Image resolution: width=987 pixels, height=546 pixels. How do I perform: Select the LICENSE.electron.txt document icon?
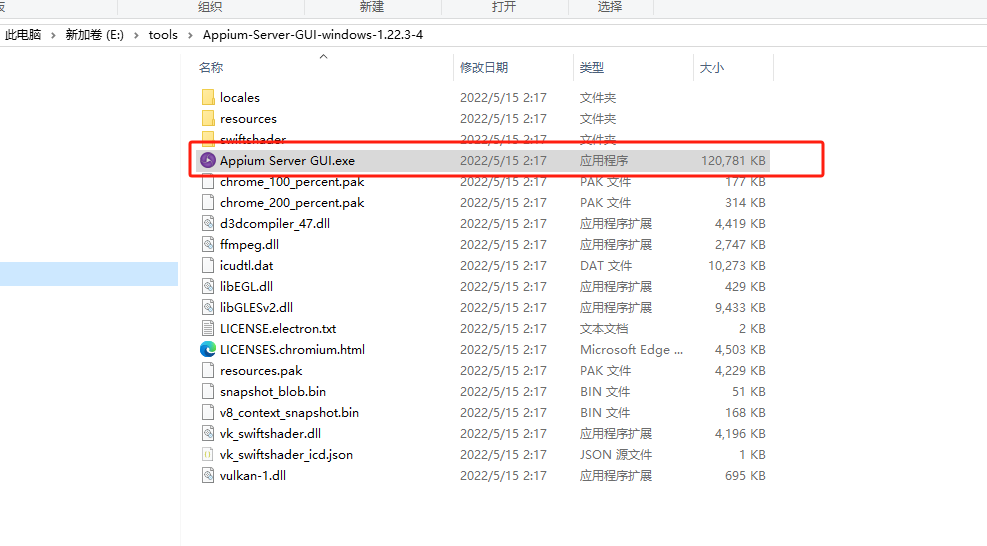click(208, 329)
